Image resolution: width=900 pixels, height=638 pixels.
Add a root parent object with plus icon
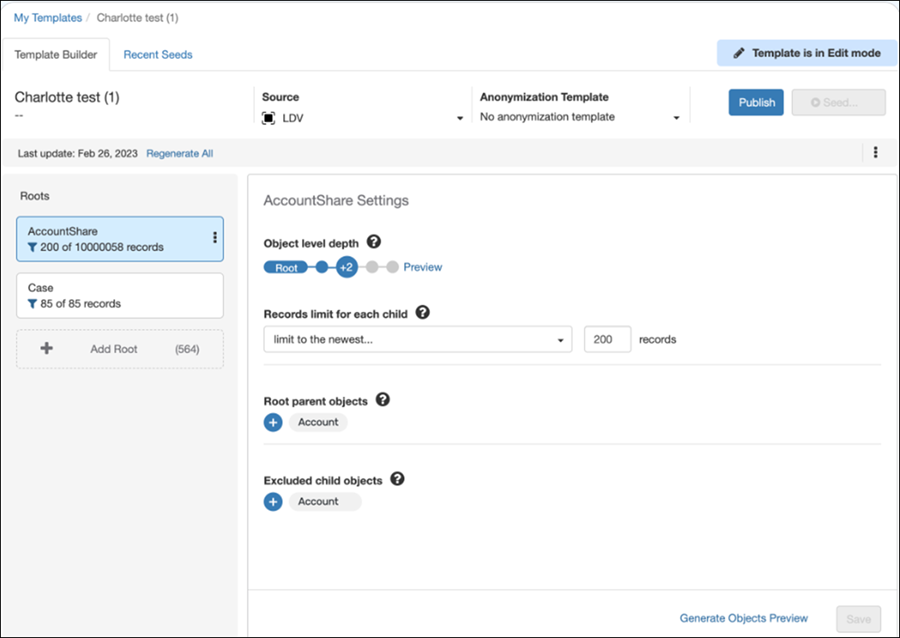[273, 422]
